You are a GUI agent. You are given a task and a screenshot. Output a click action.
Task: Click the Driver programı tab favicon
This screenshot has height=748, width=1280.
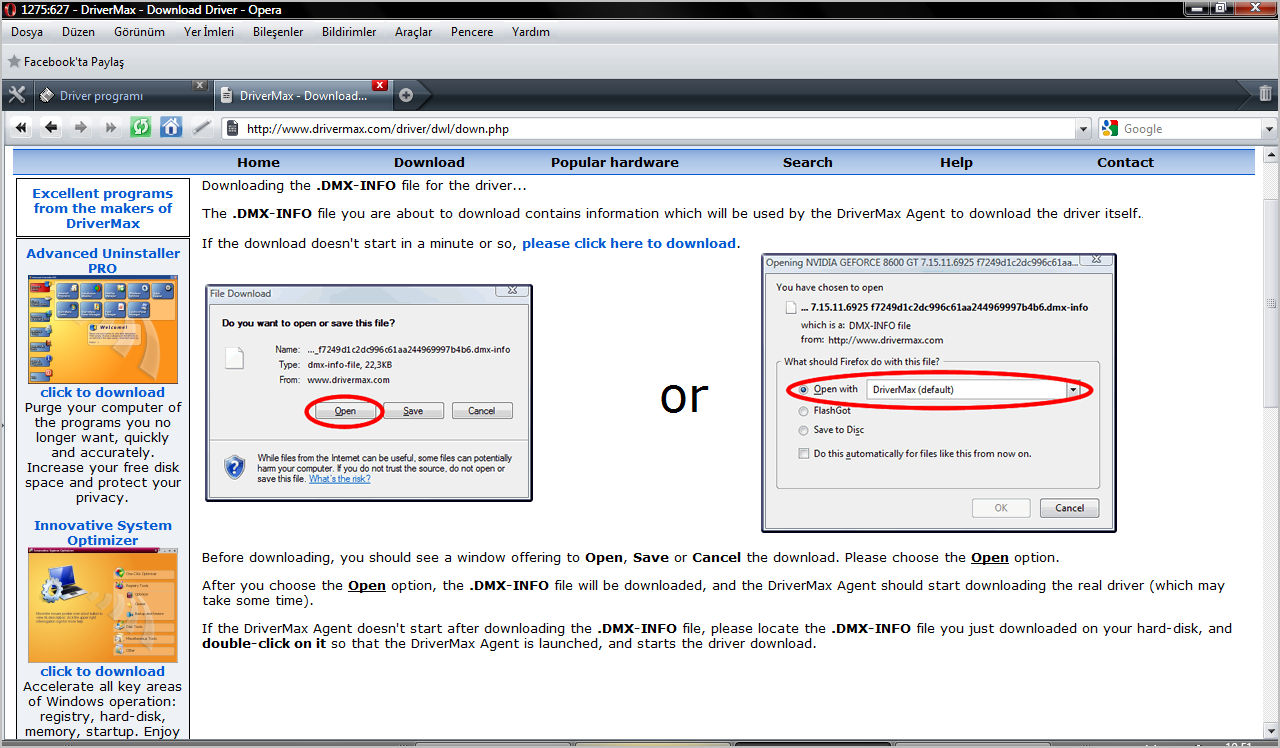coord(46,96)
